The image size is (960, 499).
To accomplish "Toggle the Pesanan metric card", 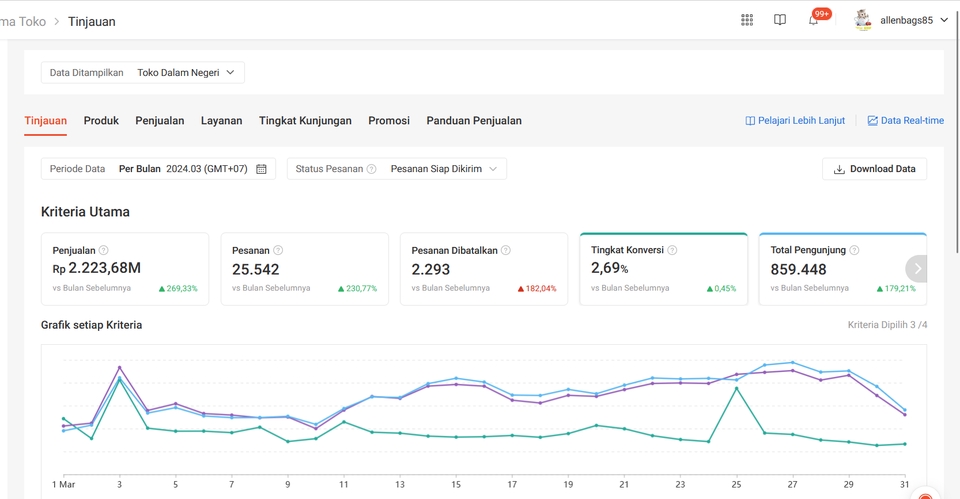I will click(x=304, y=269).
